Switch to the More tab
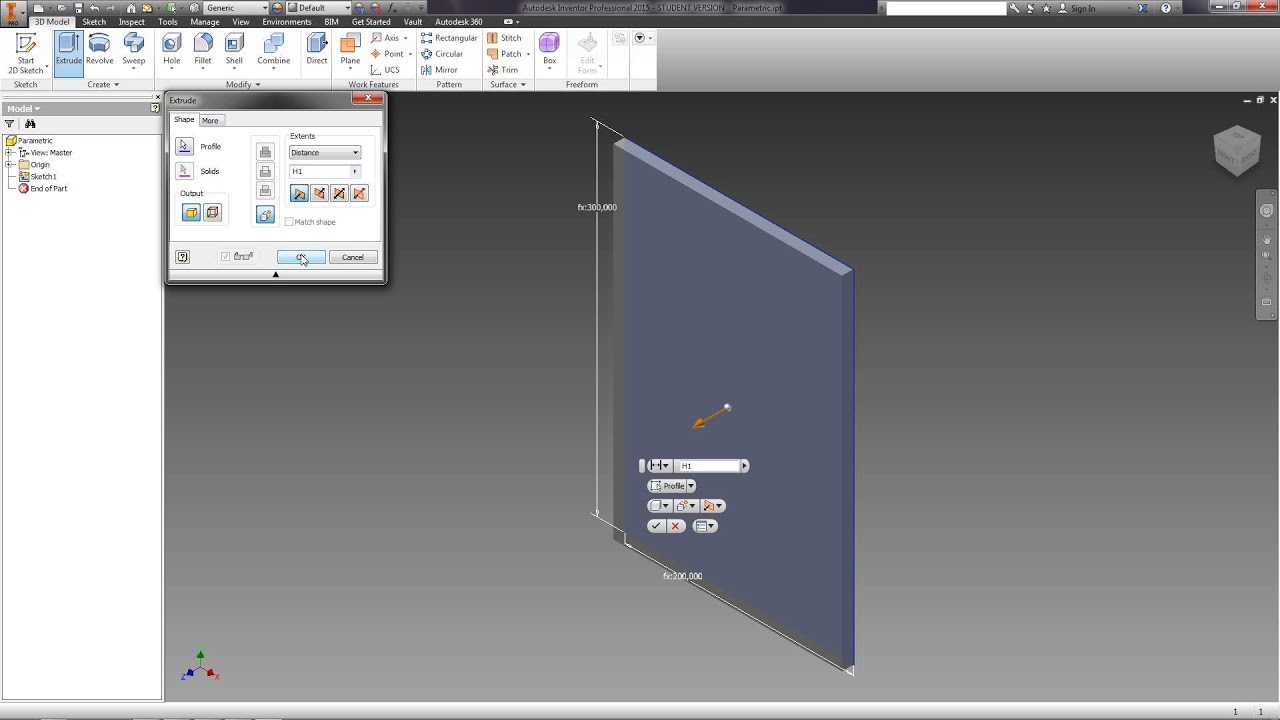Image resolution: width=1280 pixels, height=720 pixels. coord(210,120)
